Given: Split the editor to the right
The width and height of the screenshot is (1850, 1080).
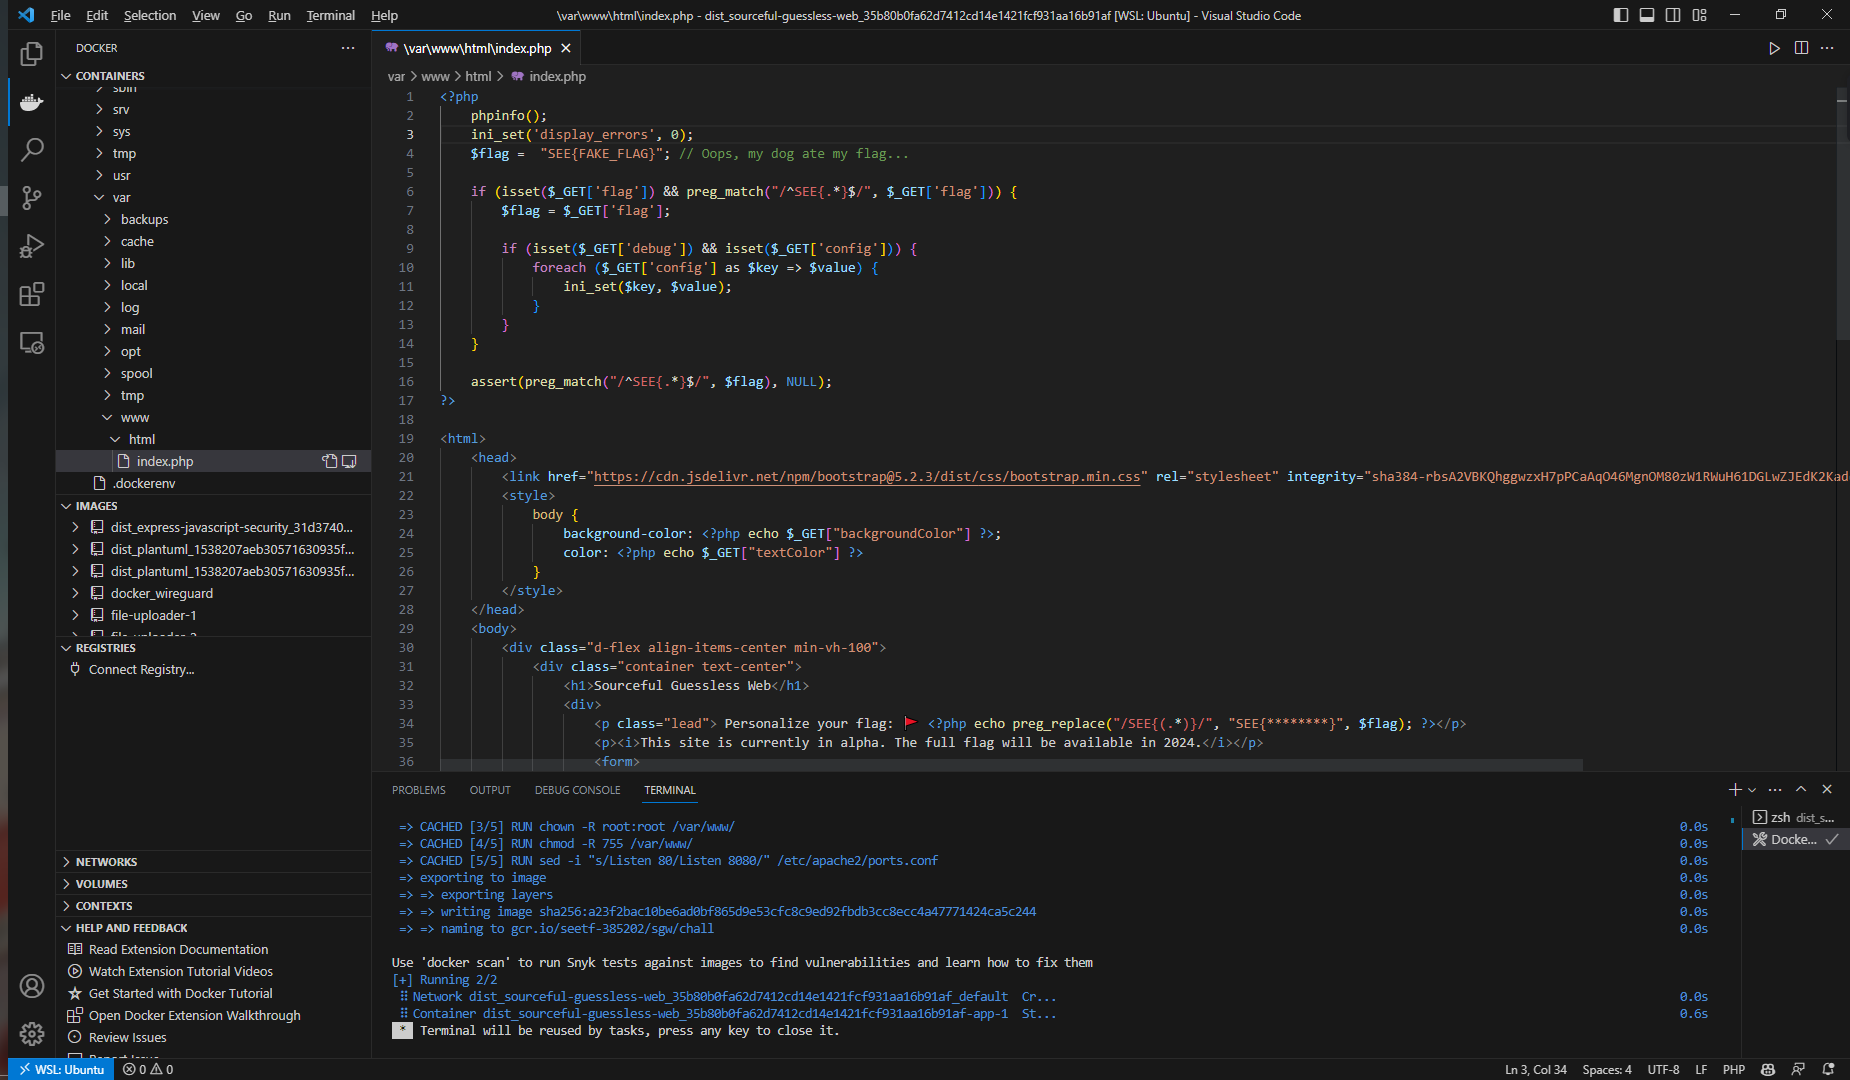Looking at the screenshot, I should [x=1801, y=48].
